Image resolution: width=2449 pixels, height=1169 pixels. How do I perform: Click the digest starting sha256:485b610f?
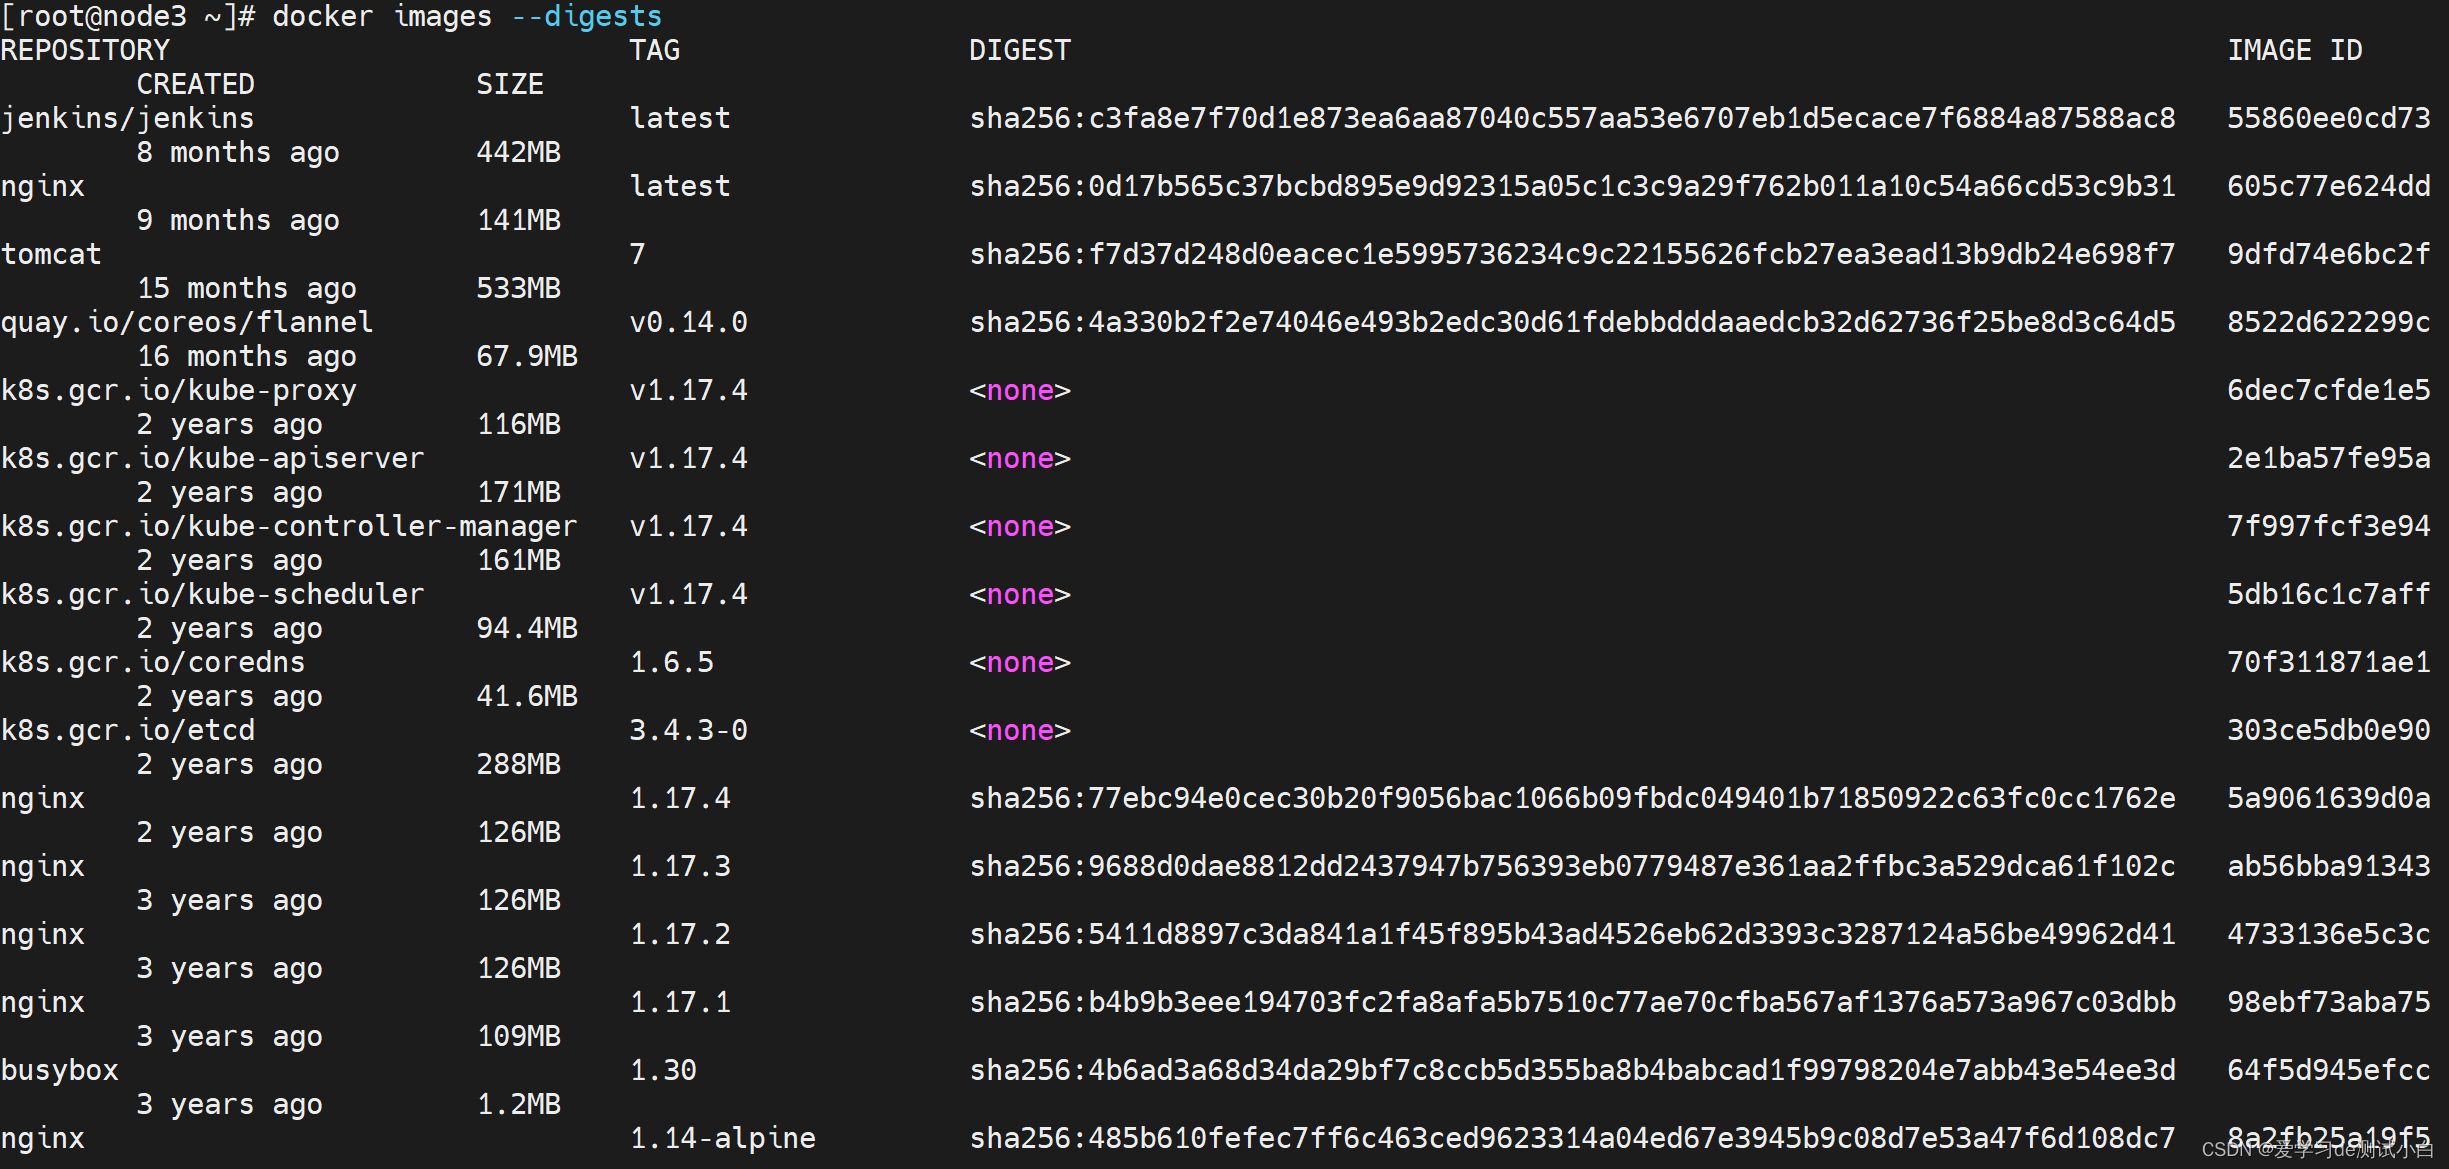(1572, 1139)
